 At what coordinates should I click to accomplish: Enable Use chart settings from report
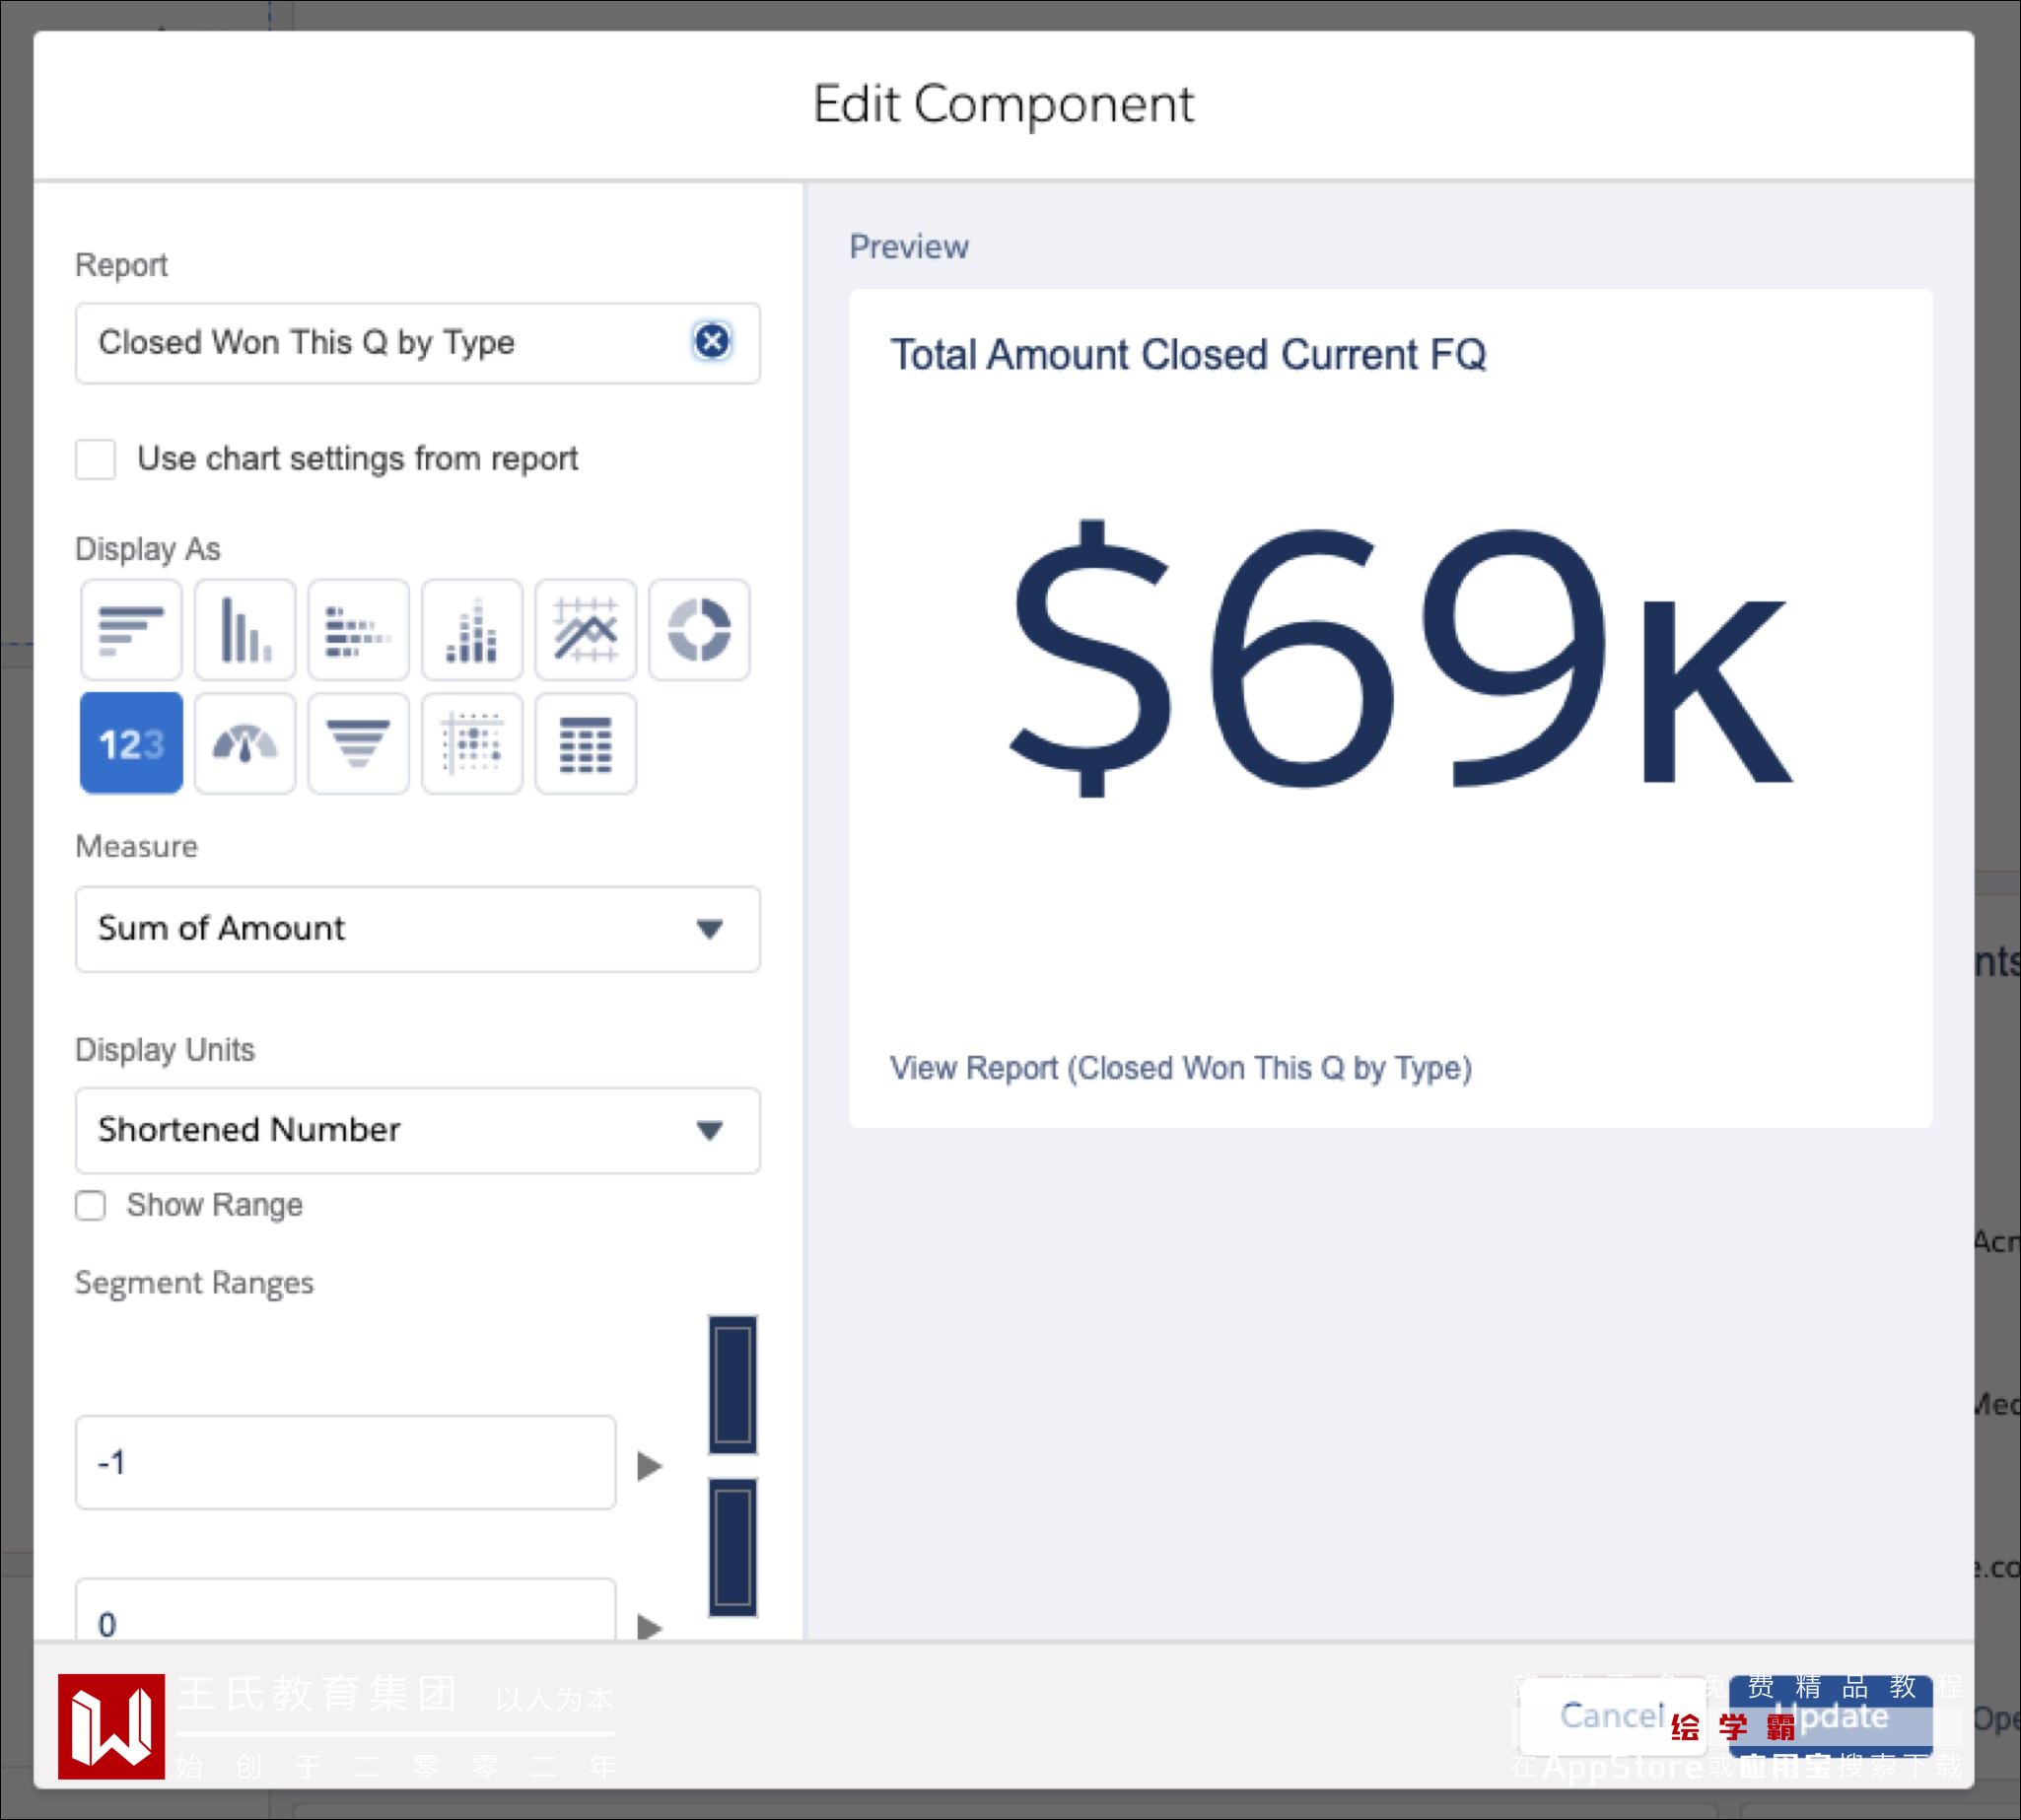(x=96, y=459)
